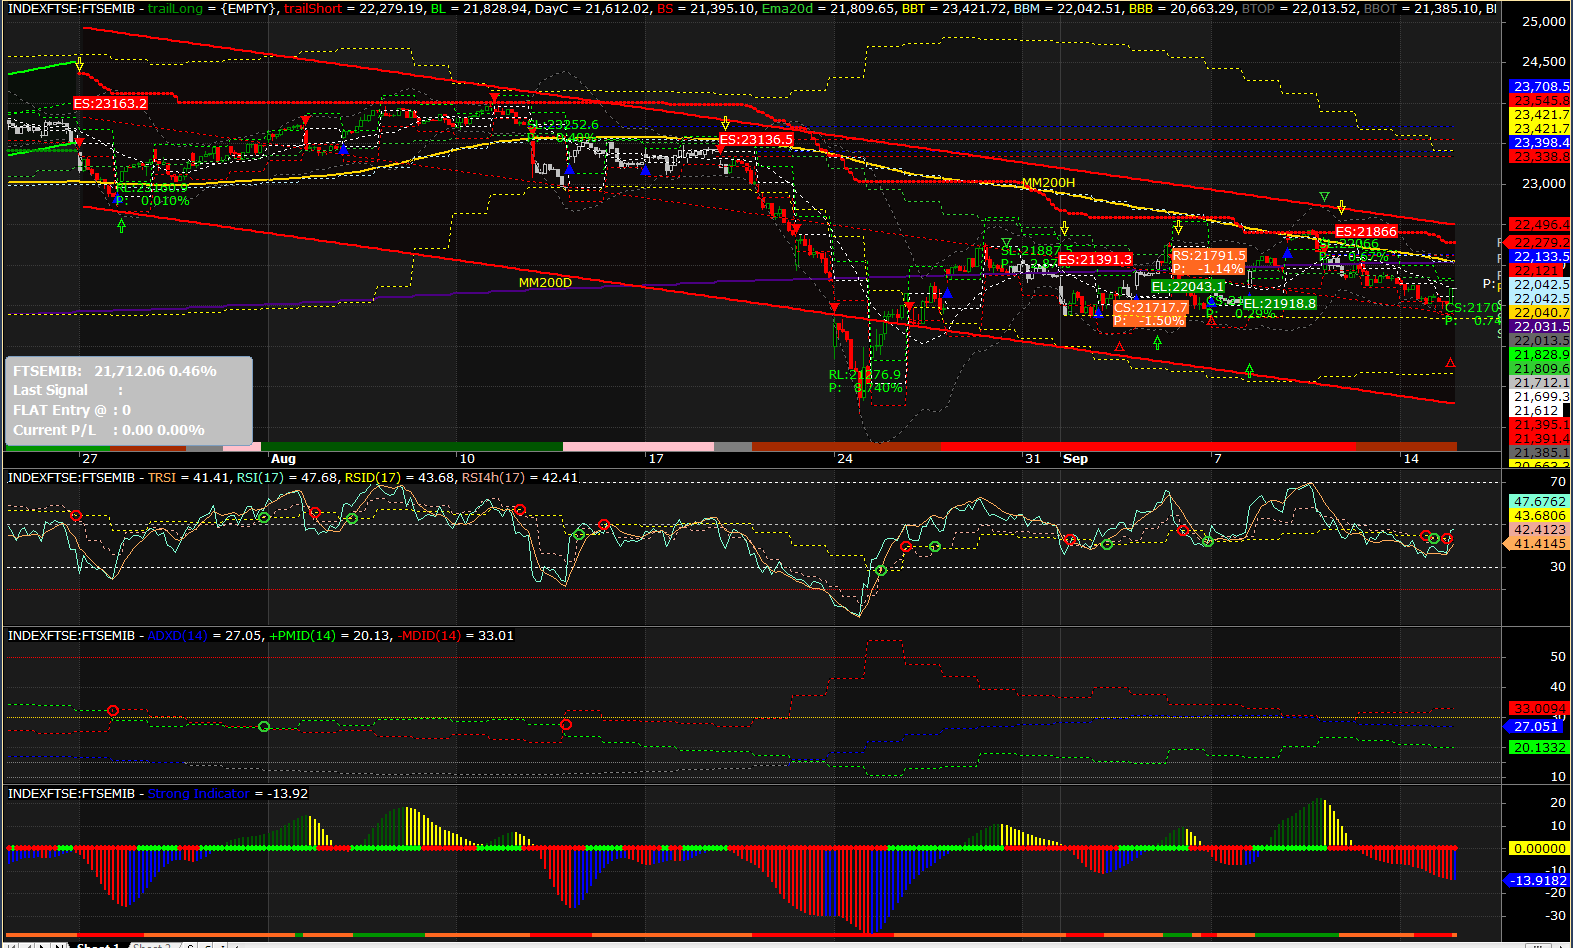This screenshot has height=948, width=1573.
Task: Click the ES:21391.3 signal label
Action: [x=1095, y=259]
